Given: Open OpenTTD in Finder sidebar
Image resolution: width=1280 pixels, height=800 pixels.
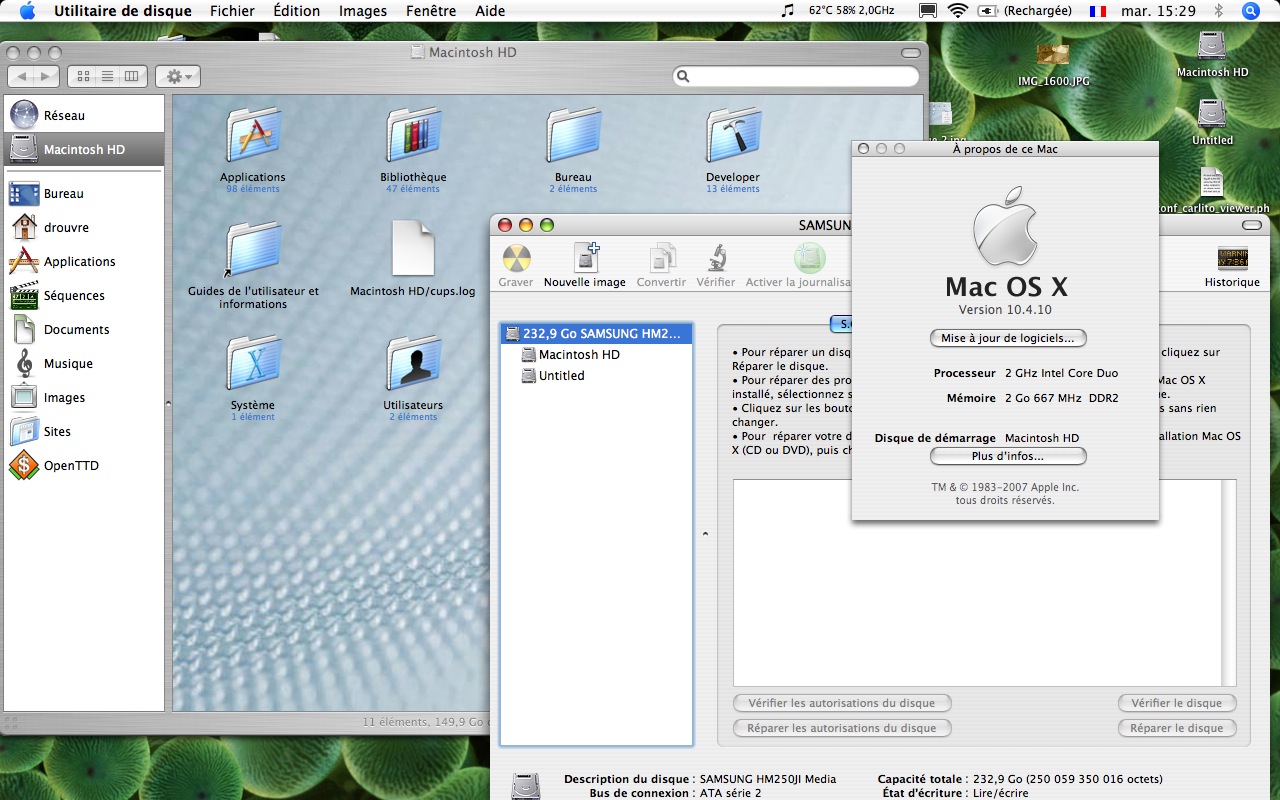Looking at the screenshot, I should coord(83,465).
